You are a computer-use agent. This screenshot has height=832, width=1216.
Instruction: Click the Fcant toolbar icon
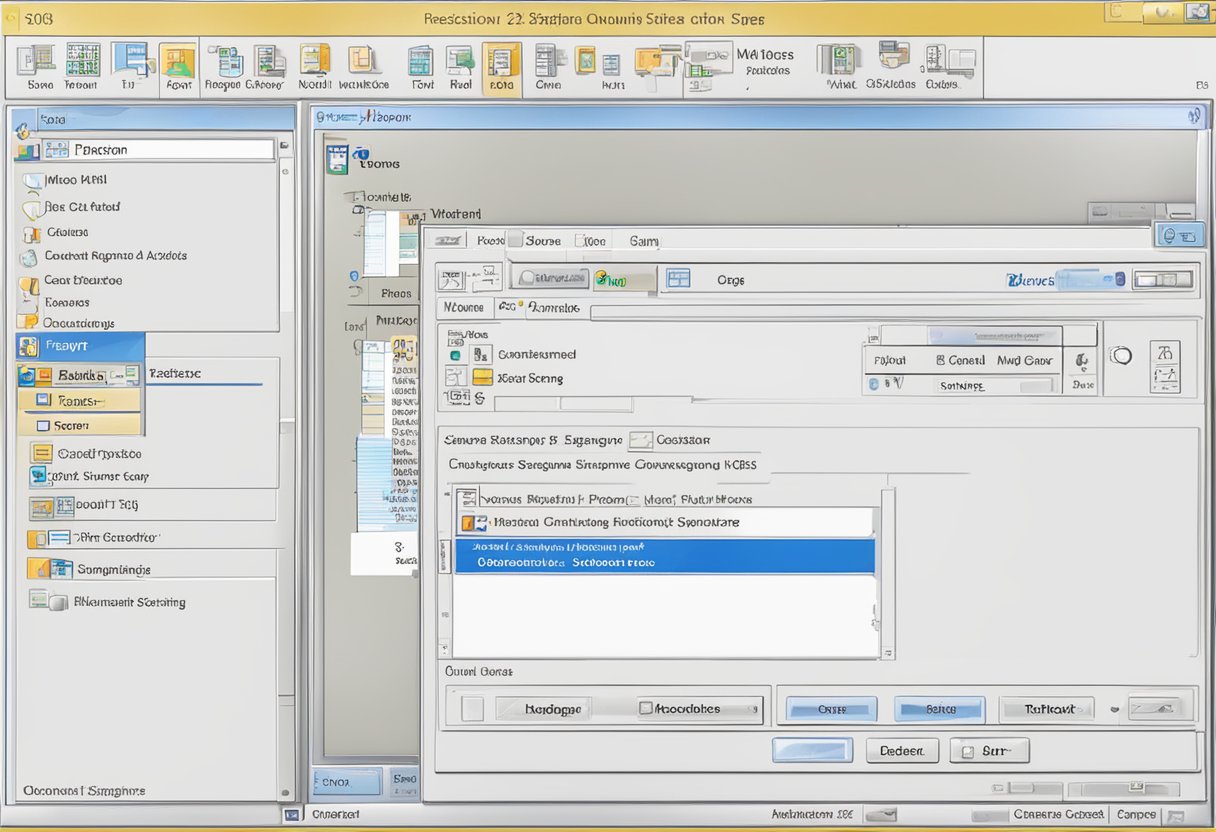coord(178,62)
